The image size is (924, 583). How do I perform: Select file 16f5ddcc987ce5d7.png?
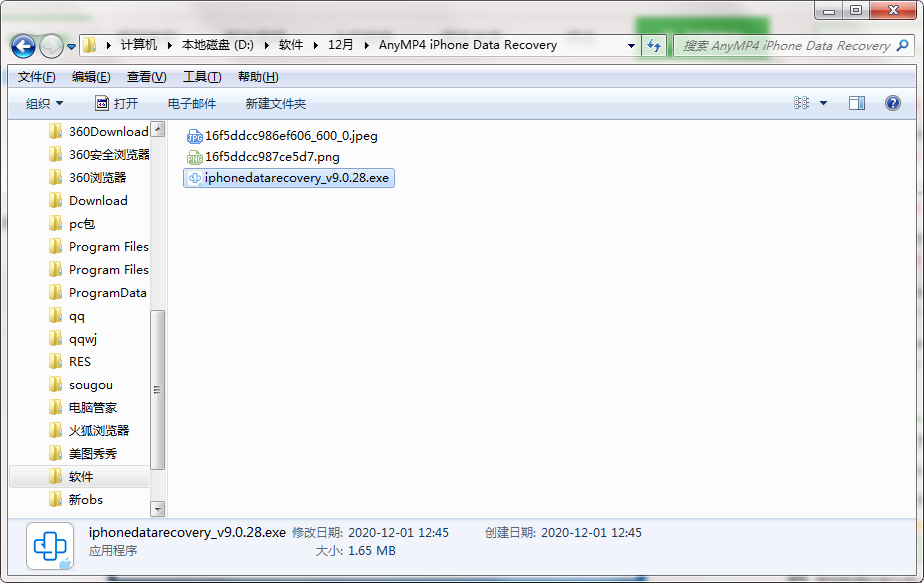(x=272, y=157)
